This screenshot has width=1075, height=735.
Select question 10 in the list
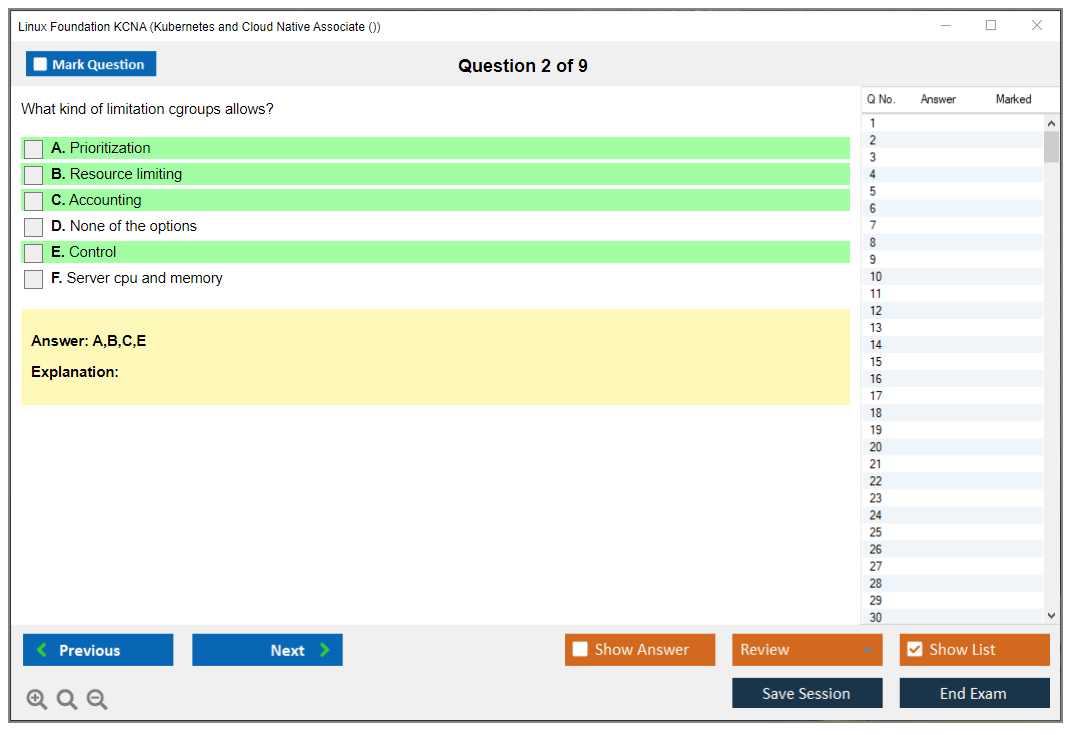876,277
